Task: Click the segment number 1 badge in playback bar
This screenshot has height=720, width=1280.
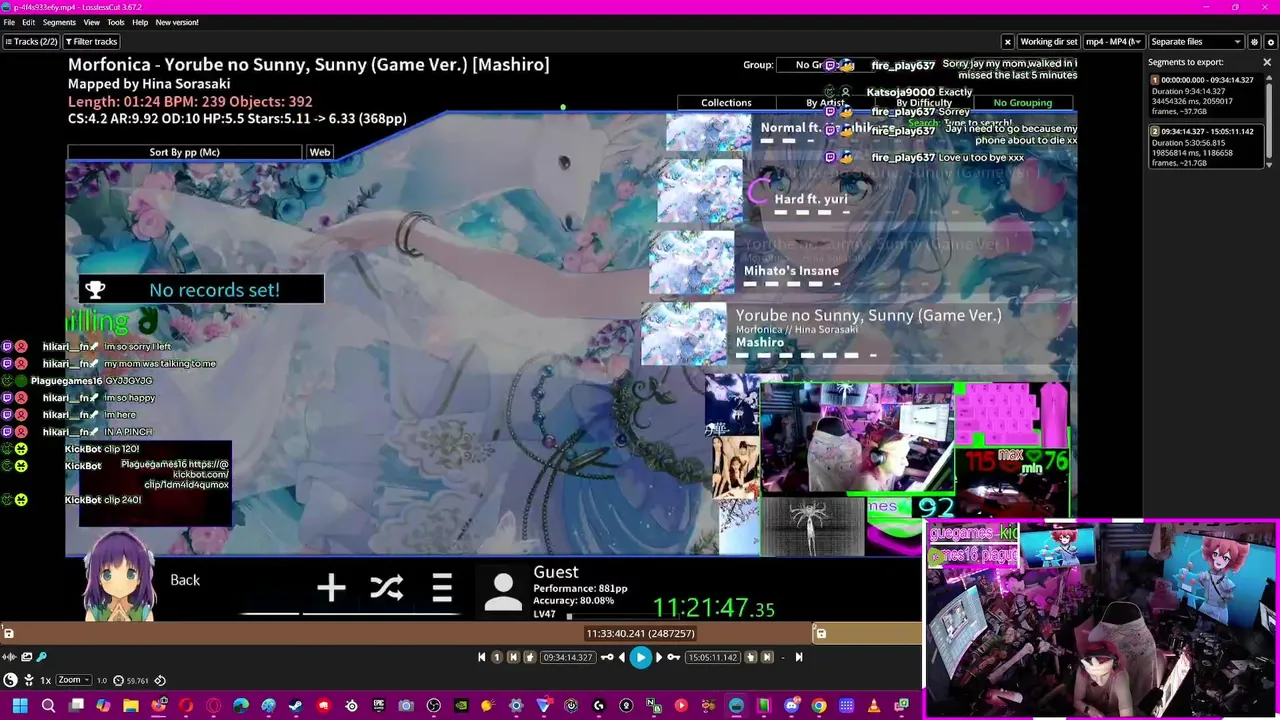Action: (497, 657)
